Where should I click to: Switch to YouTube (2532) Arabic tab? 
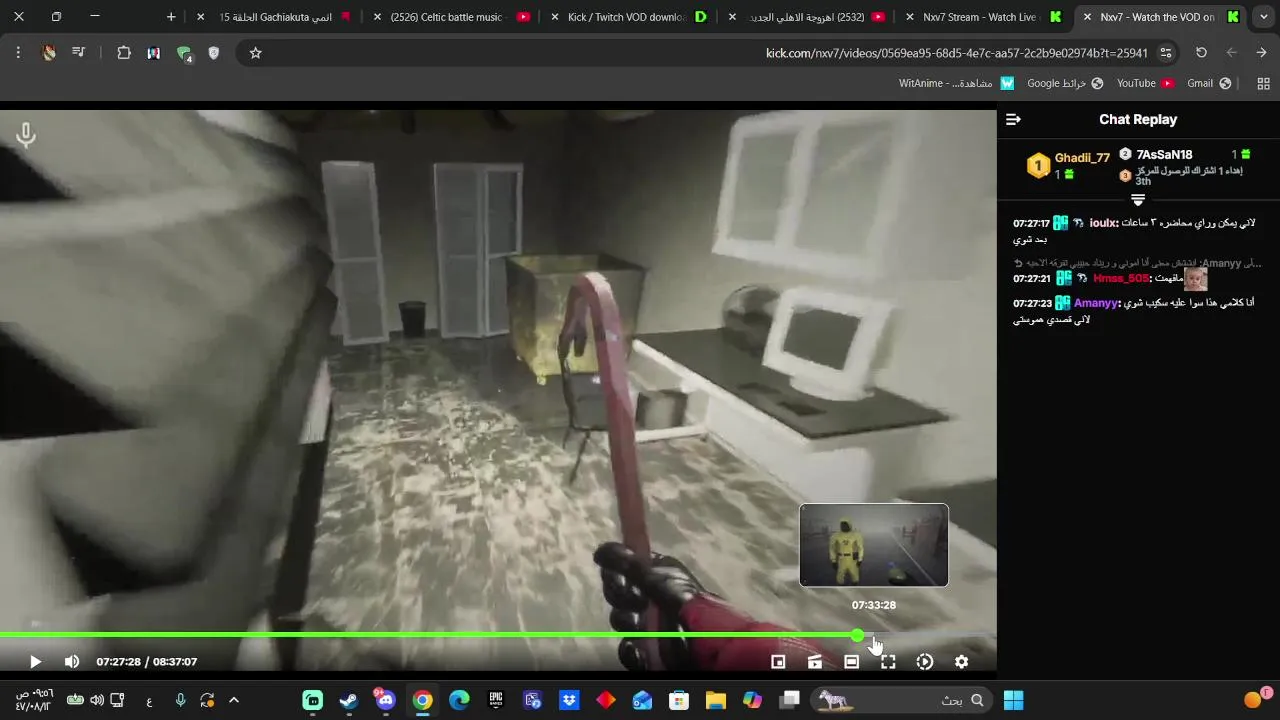(805, 17)
